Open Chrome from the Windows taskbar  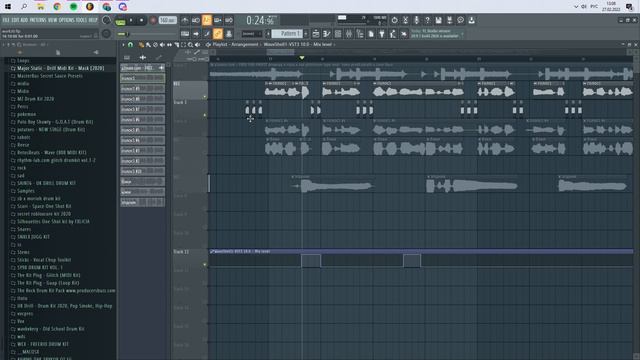(x=57, y=7)
